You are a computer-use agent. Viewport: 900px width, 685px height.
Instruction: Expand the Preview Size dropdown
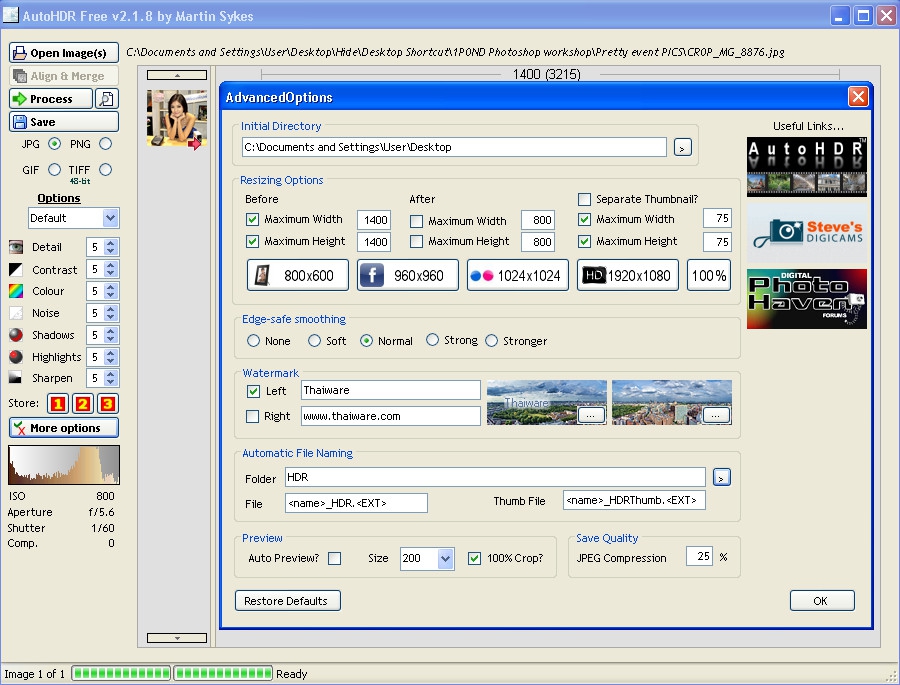(445, 559)
